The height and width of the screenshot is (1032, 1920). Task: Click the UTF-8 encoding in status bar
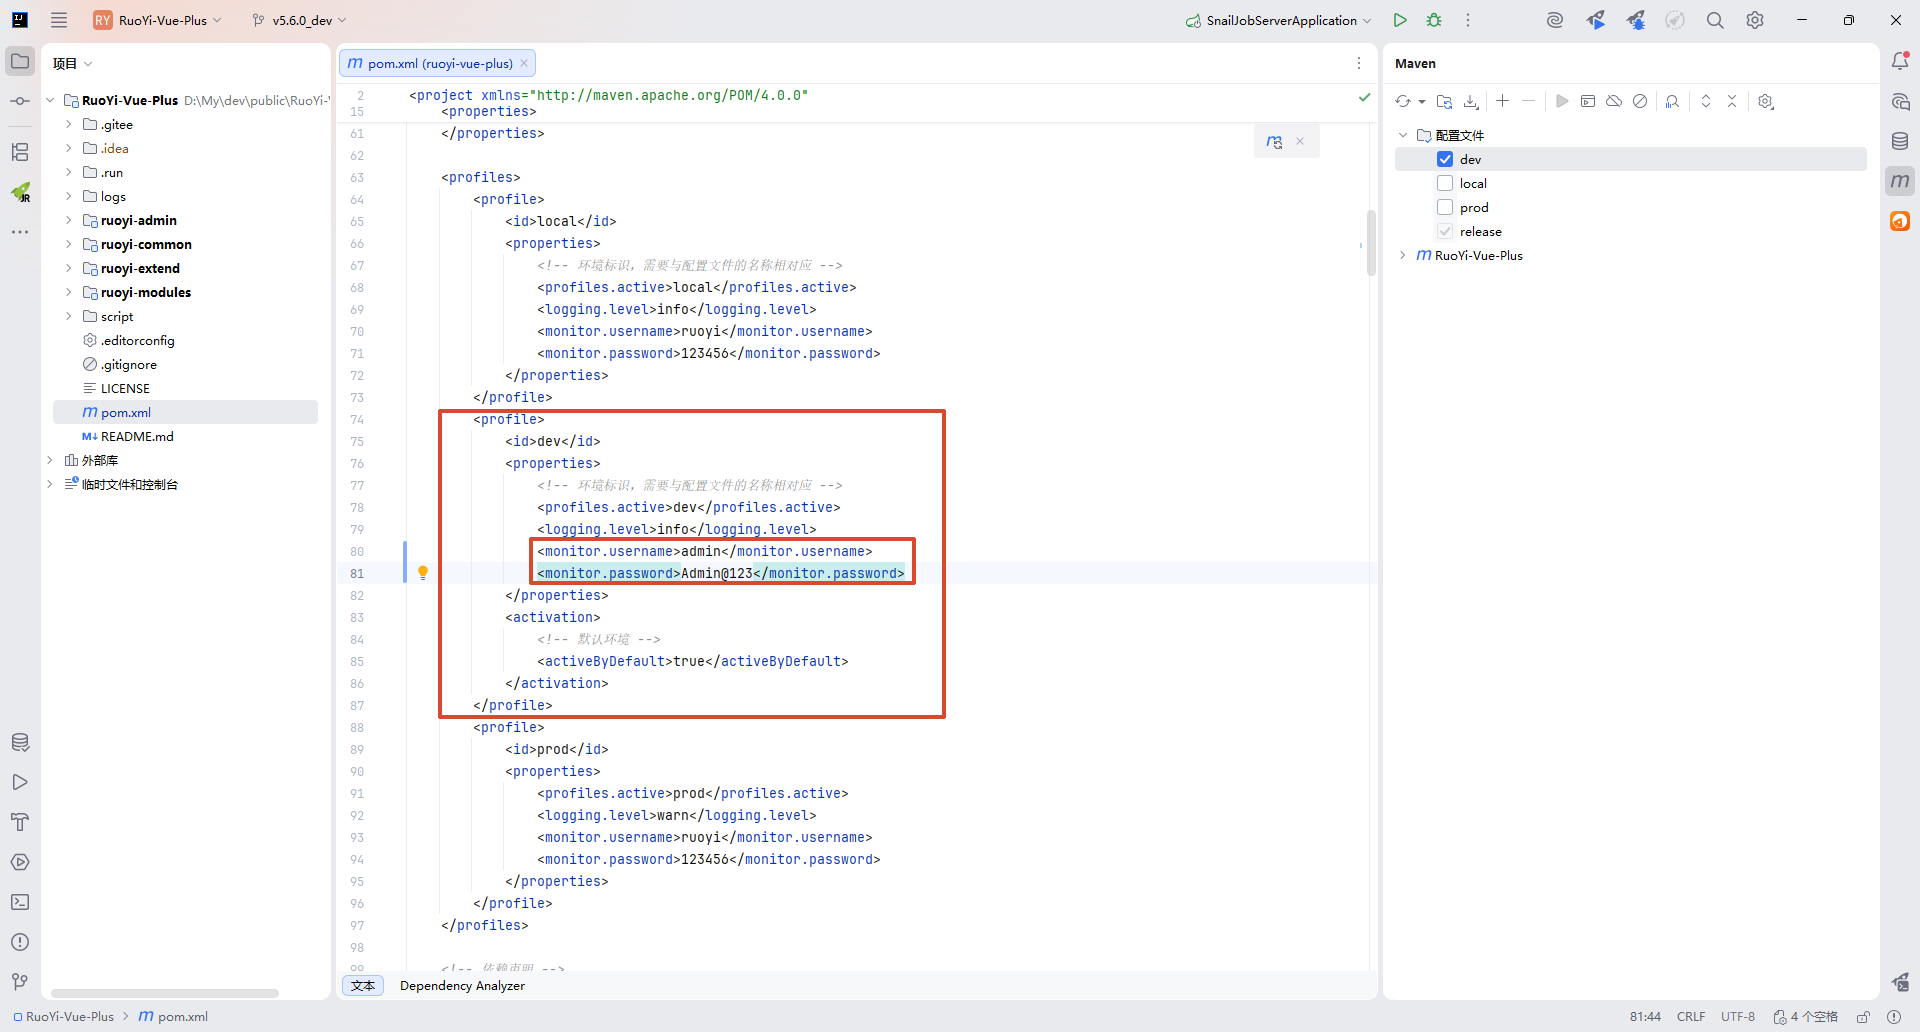pos(1737,1016)
